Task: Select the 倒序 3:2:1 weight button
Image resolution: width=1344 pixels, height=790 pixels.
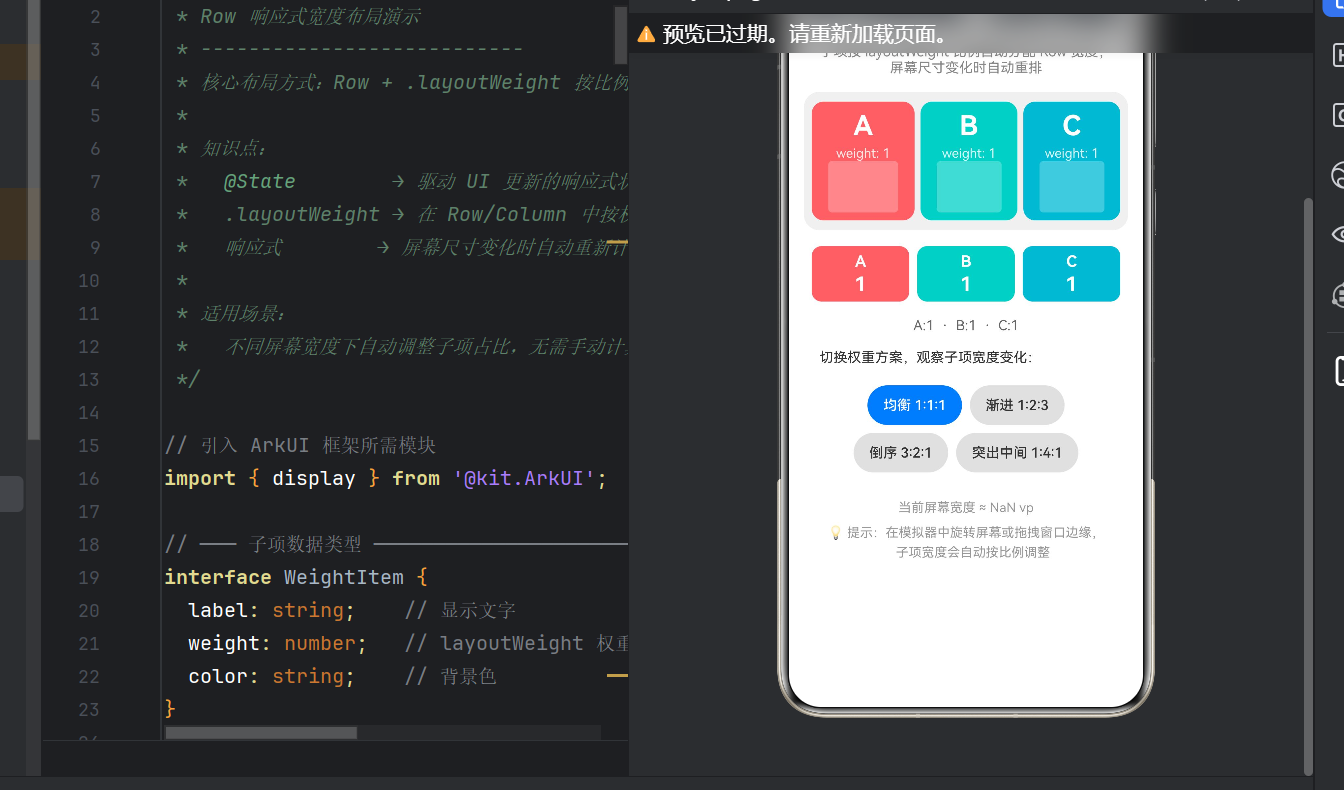Action: point(900,452)
